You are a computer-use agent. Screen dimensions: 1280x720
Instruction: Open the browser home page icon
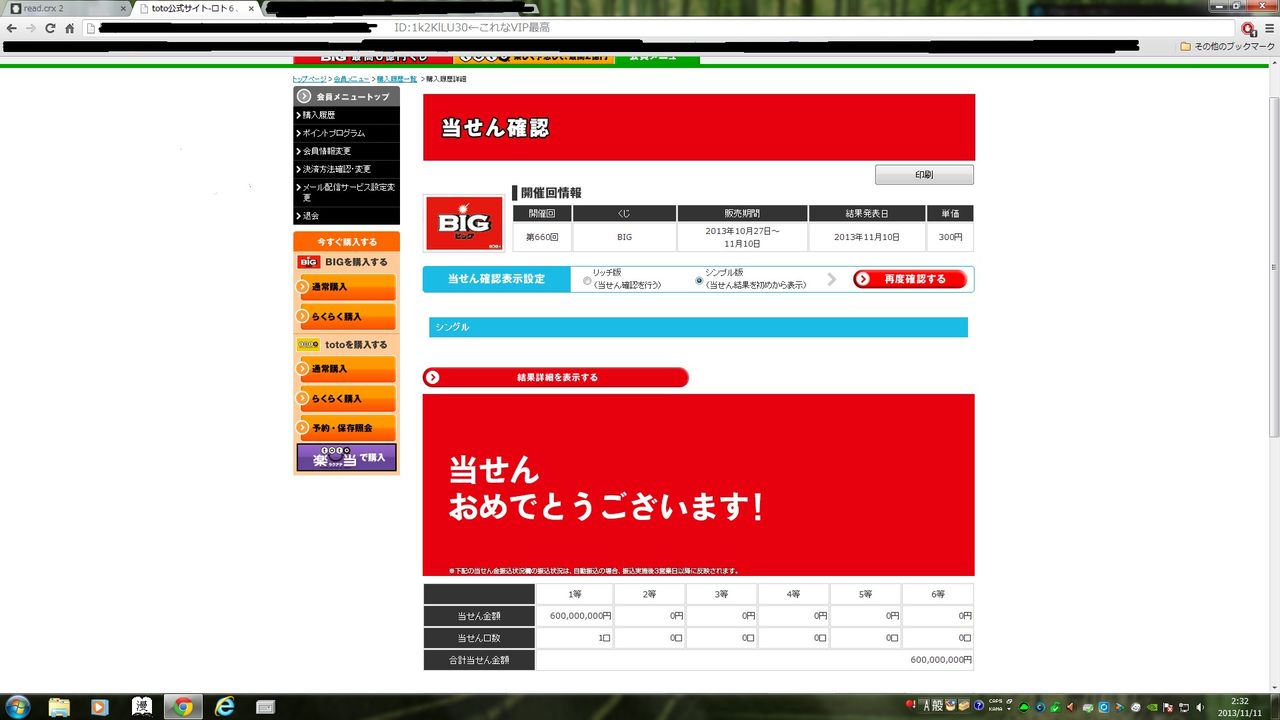point(70,28)
